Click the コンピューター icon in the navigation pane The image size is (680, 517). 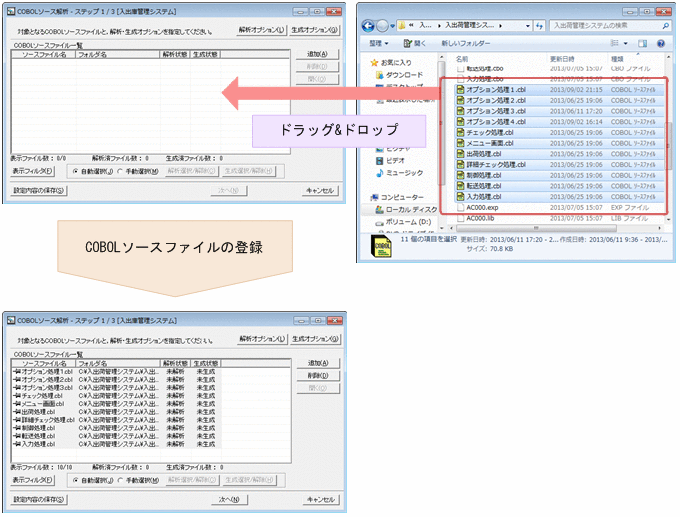pos(374,197)
